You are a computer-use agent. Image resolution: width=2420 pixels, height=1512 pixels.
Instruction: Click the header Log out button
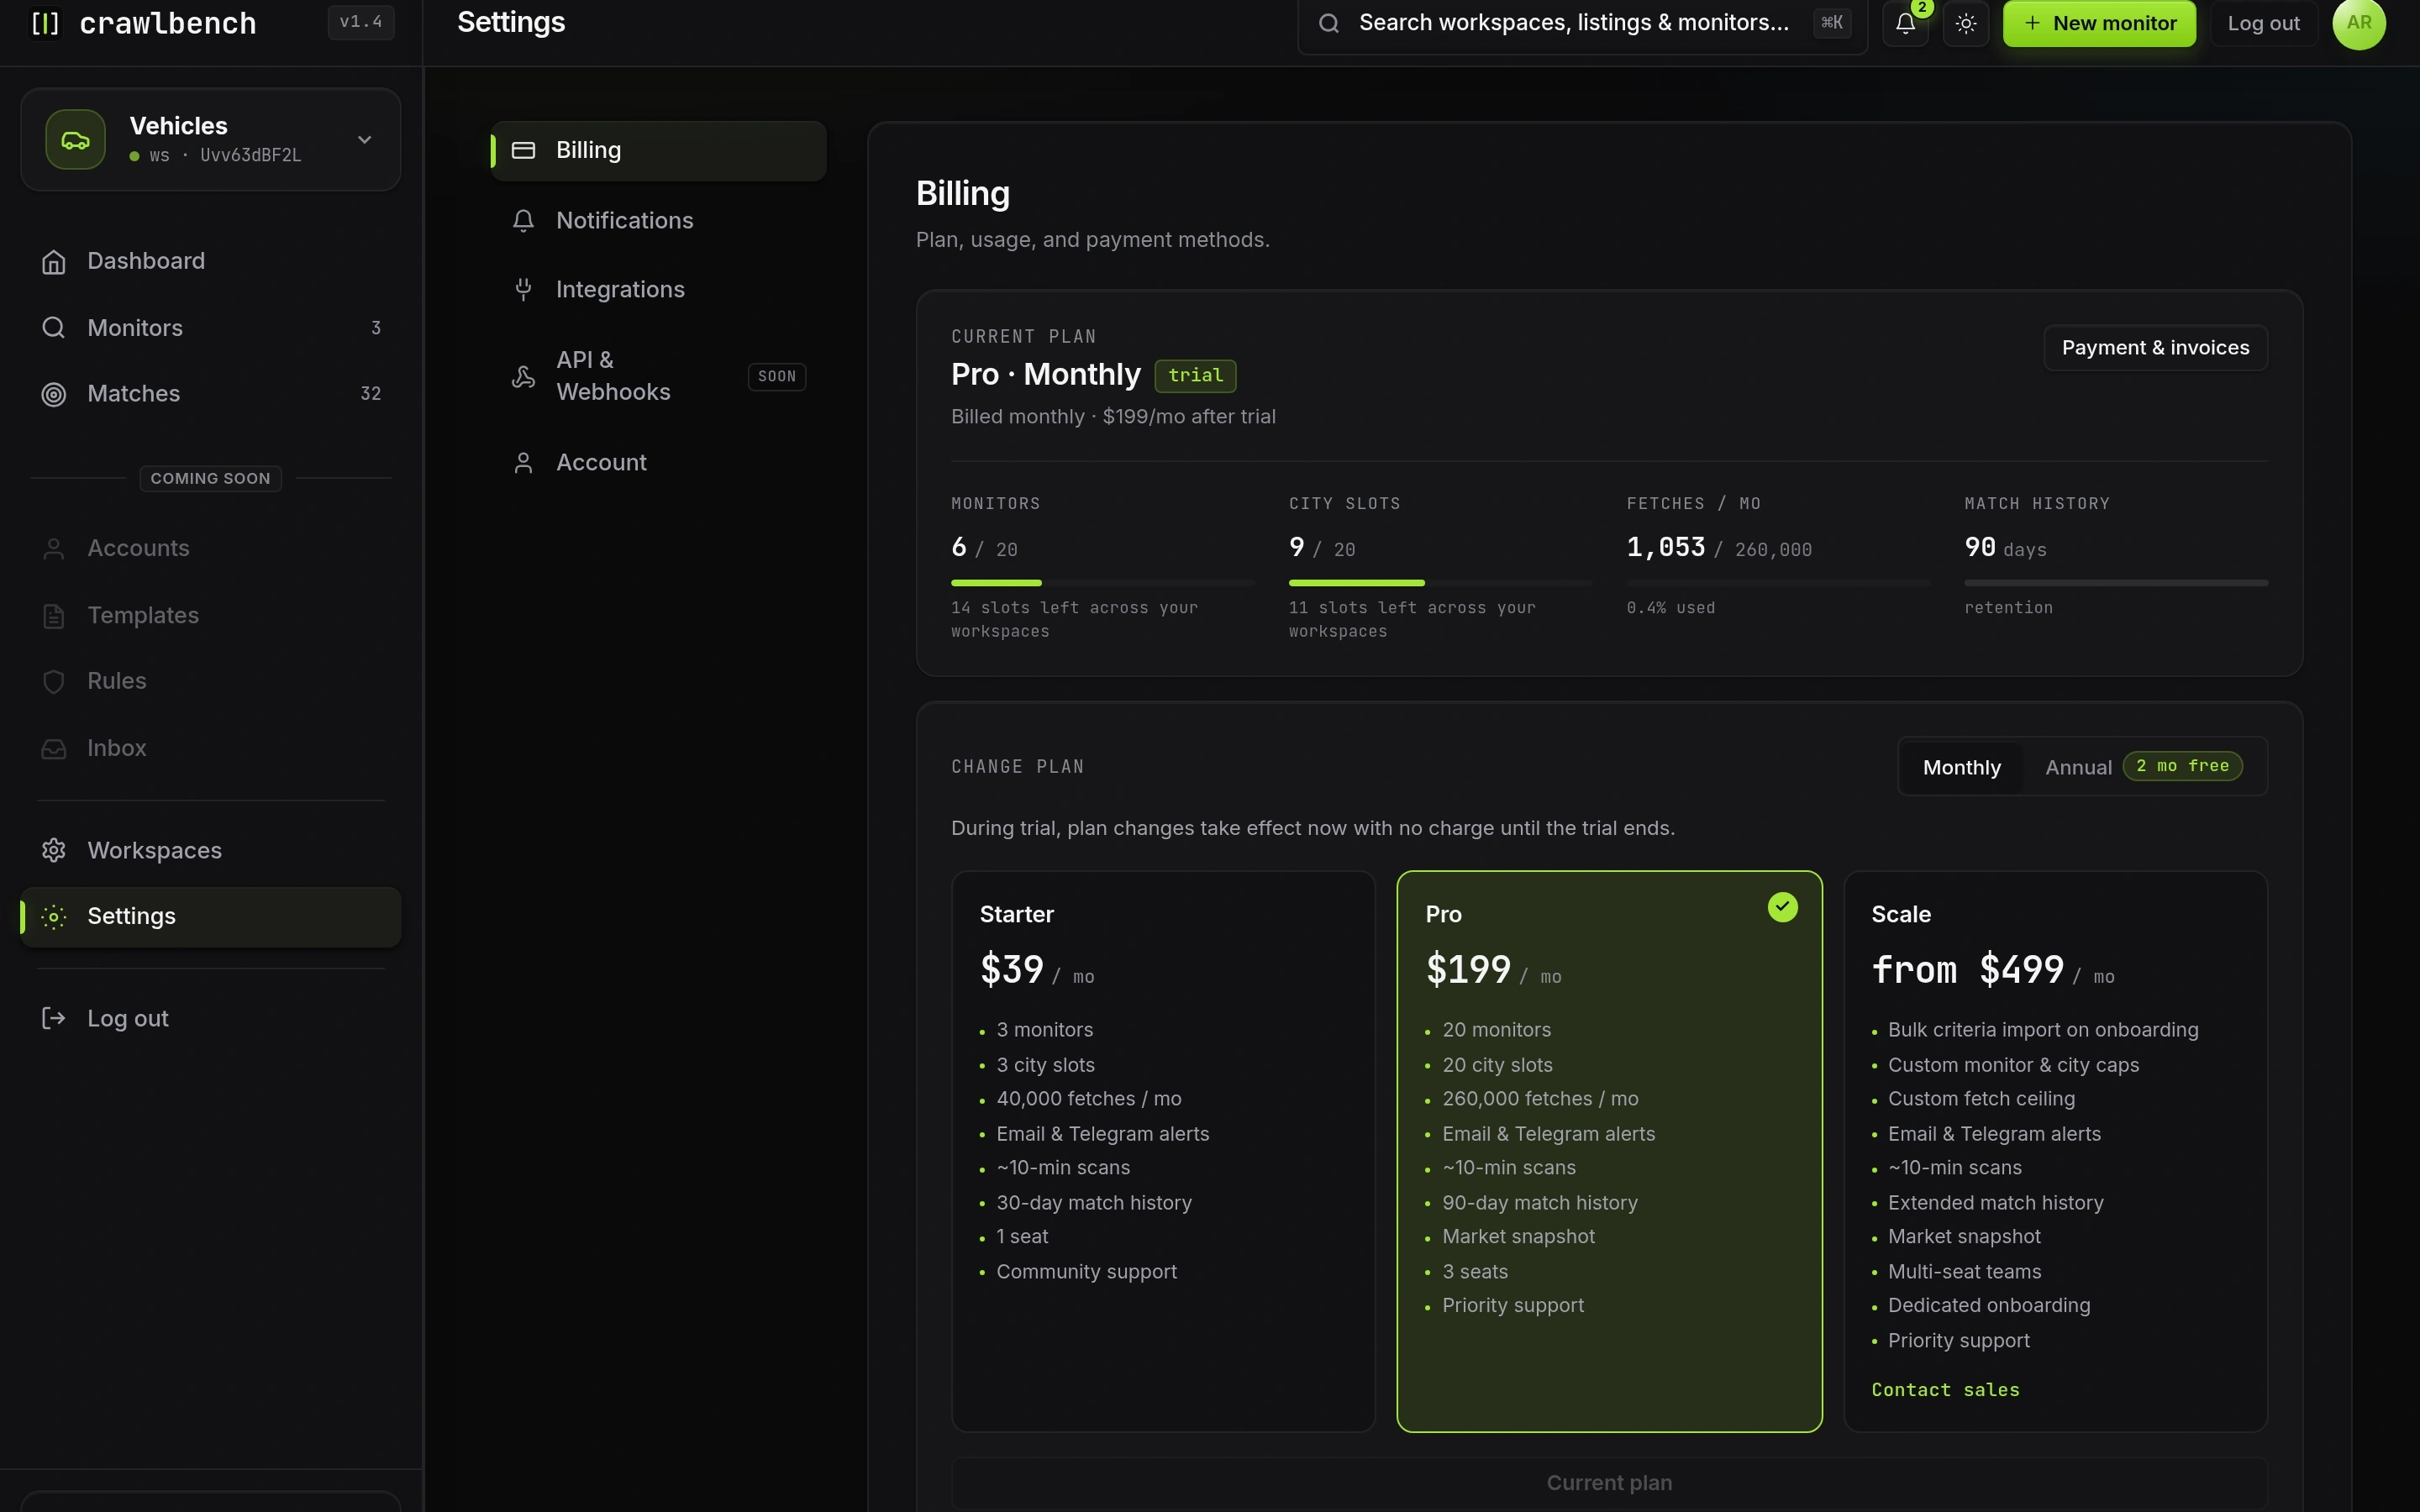coord(2263,23)
